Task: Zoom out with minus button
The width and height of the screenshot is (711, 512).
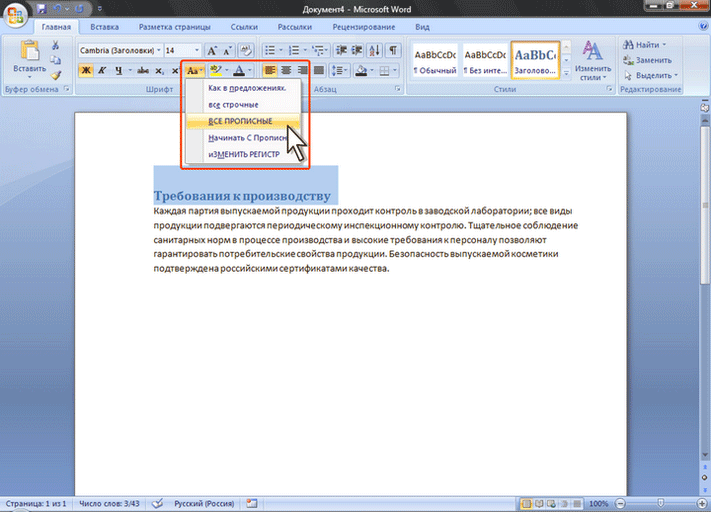Action: tap(620, 503)
